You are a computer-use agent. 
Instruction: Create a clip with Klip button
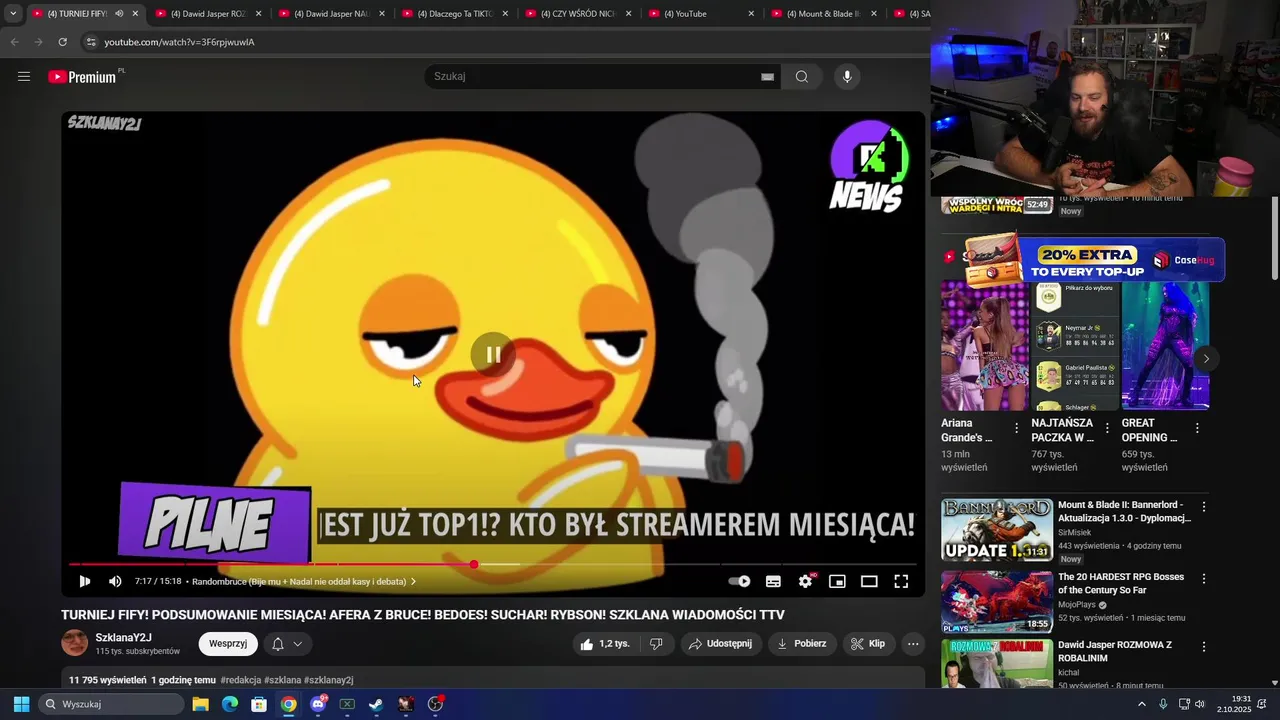867,644
